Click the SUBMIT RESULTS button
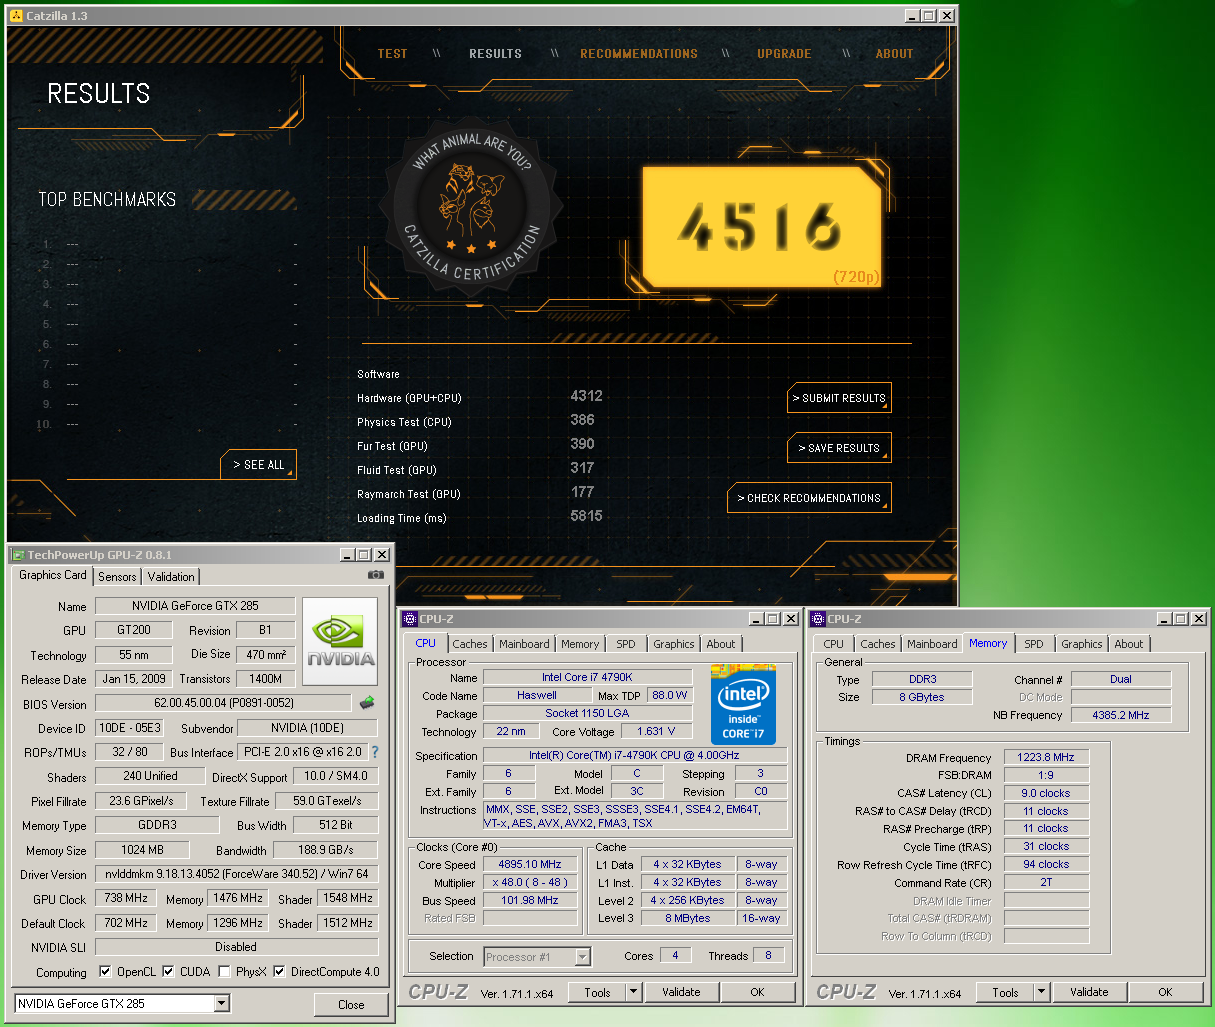This screenshot has height=1027, width=1215. (x=839, y=398)
